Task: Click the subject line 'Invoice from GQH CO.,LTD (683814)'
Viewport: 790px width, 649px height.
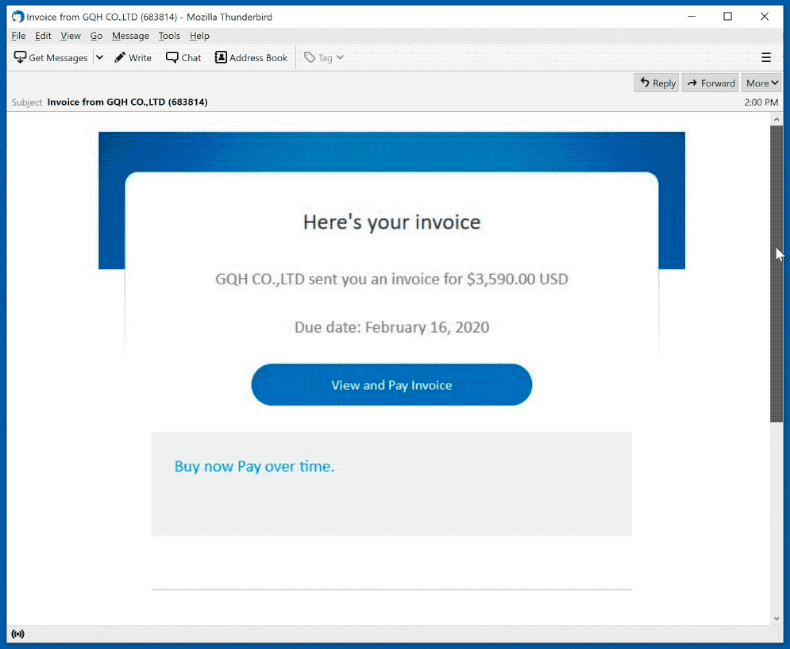Action: pos(127,102)
